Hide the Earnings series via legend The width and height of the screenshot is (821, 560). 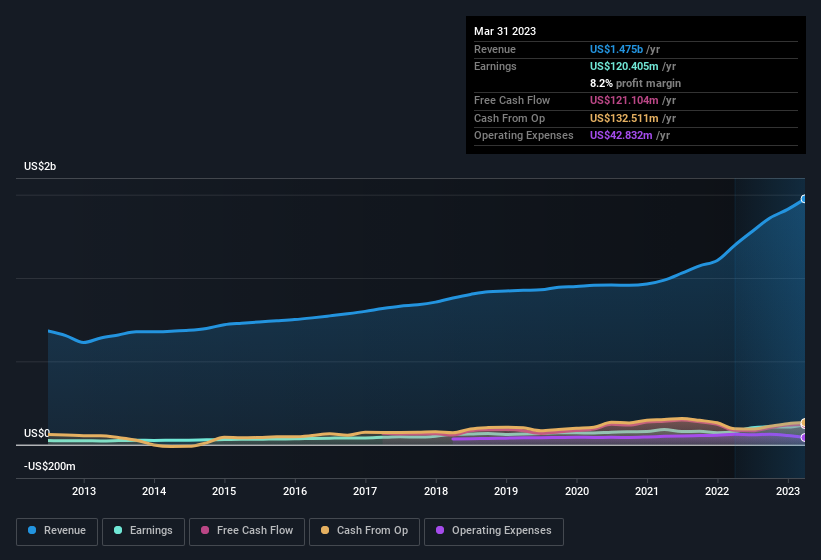[x=142, y=530]
